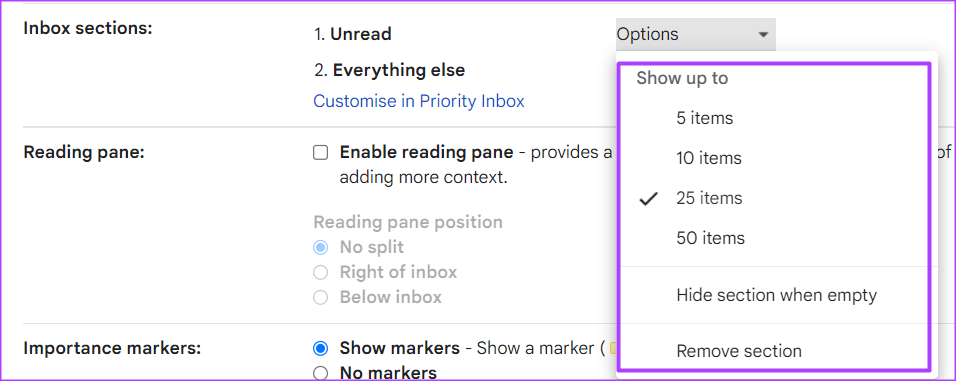Viewport: 956px width, 381px height.
Task: Choose Hide section when empty
Action: pos(776,296)
